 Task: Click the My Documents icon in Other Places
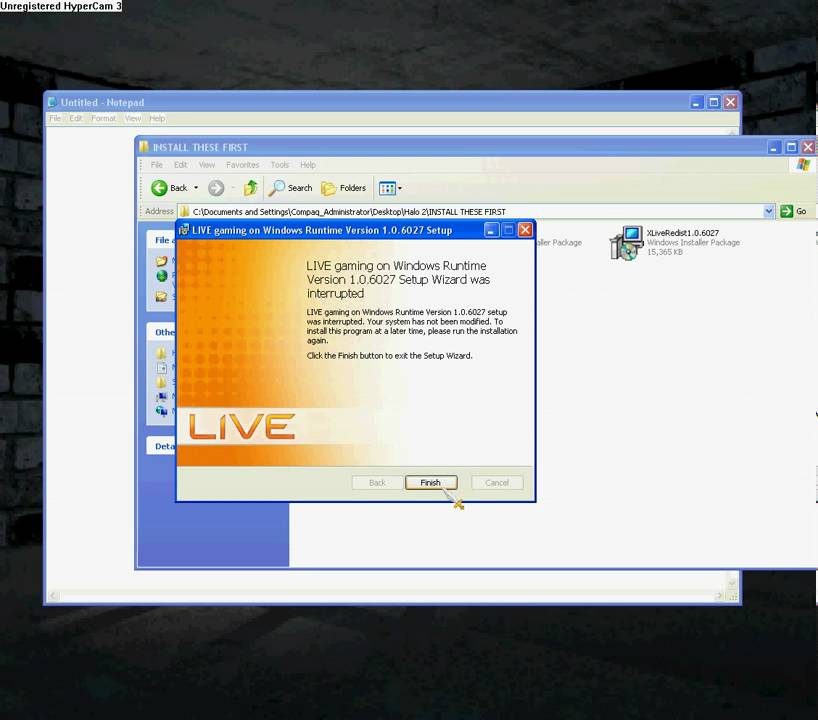pos(162,368)
